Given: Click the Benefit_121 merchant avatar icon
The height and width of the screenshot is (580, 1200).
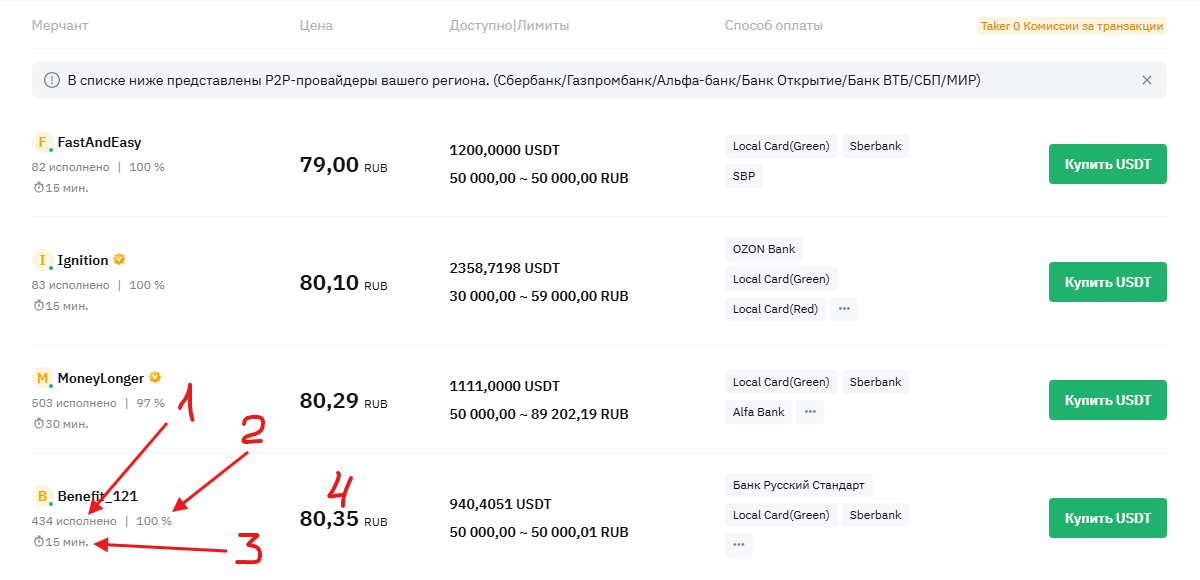Looking at the screenshot, I should [x=42, y=496].
